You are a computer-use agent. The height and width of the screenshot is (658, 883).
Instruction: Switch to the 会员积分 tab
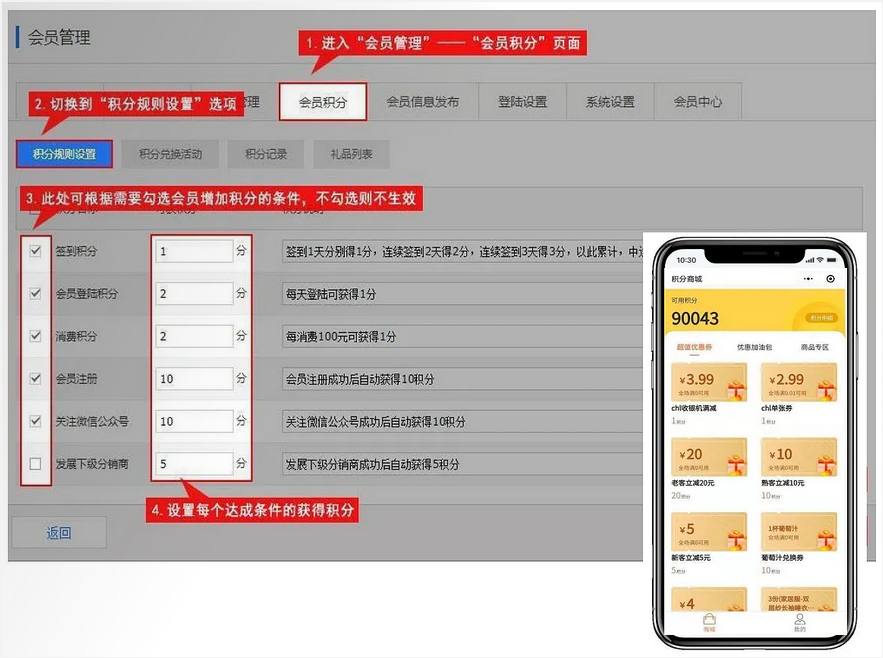(x=323, y=102)
